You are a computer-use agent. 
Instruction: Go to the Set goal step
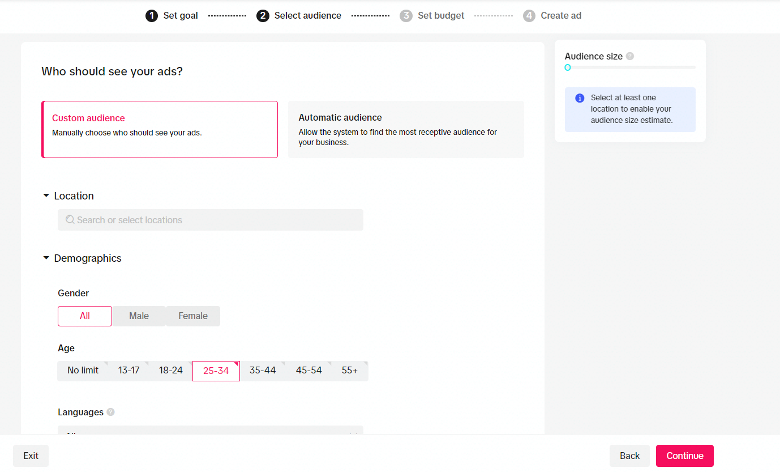click(172, 16)
